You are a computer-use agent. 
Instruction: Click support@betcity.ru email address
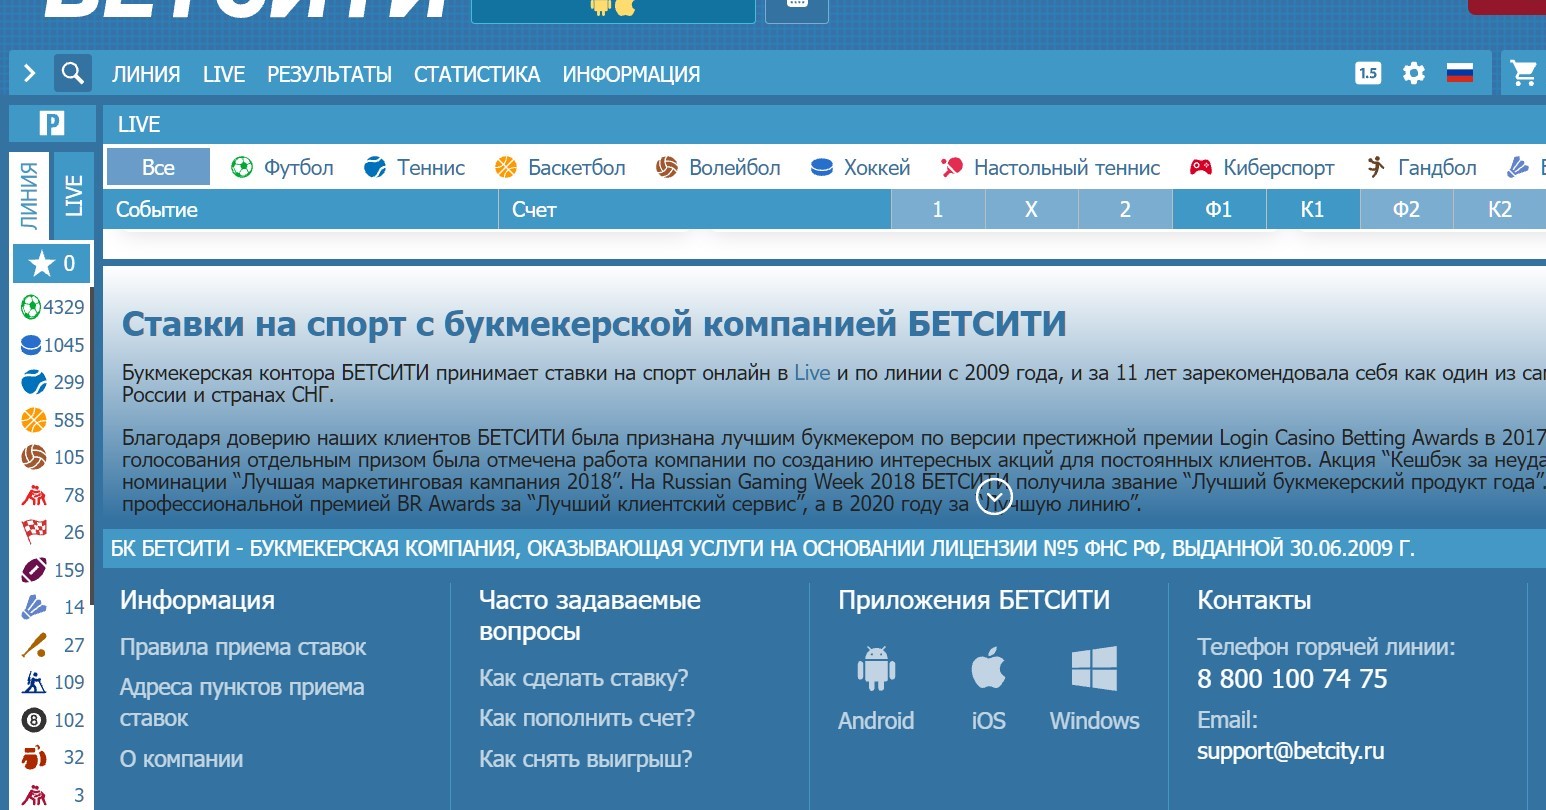click(x=1291, y=751)
